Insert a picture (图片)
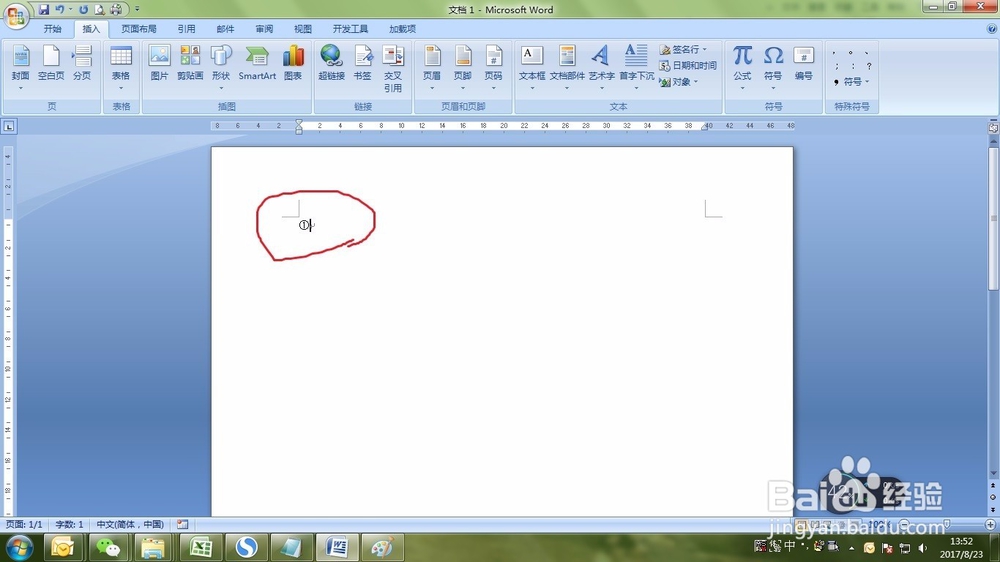1000x562 pixels. click(x=159, y=64)
